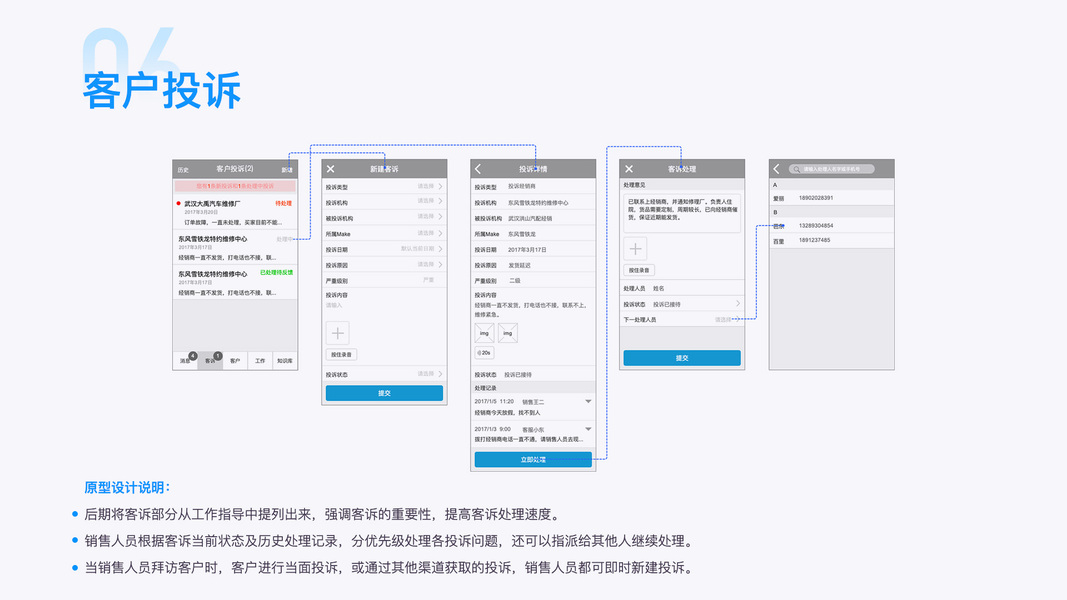Screen dimensions: 1067x600
Task: Click 投诉机构 row in 投诉详情
Action: 533,203
